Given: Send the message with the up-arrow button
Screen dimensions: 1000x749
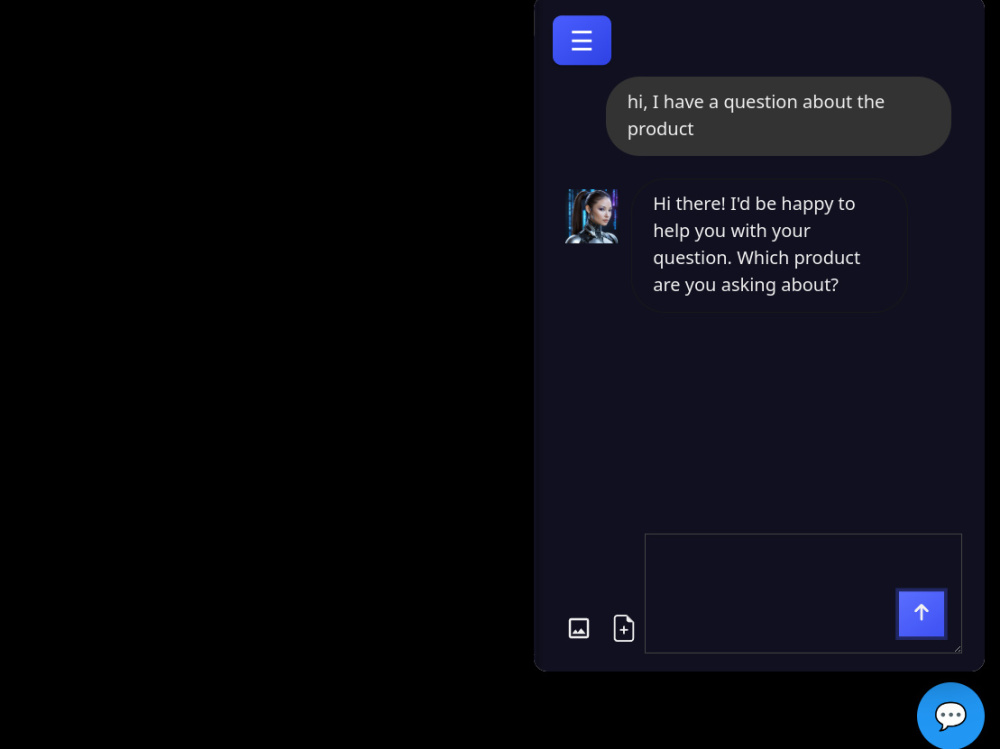Looking at the screenshot, I should 921,614.
